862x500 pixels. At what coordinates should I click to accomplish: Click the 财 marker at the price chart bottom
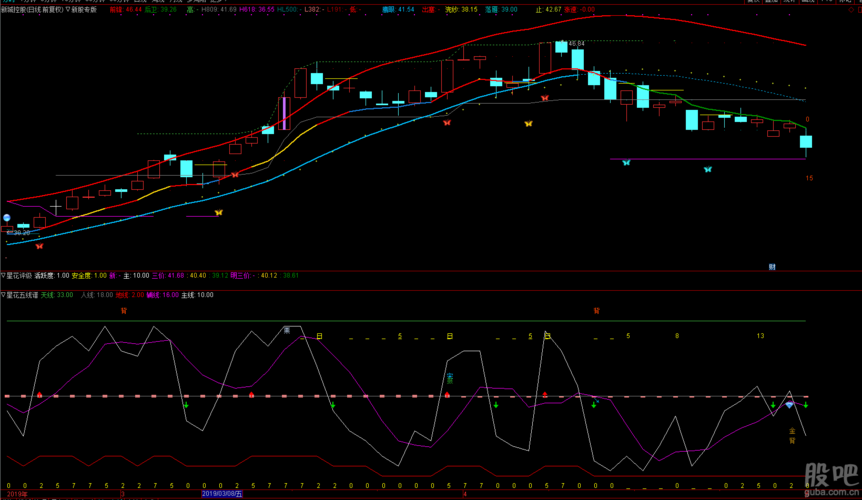click(772, 267)
